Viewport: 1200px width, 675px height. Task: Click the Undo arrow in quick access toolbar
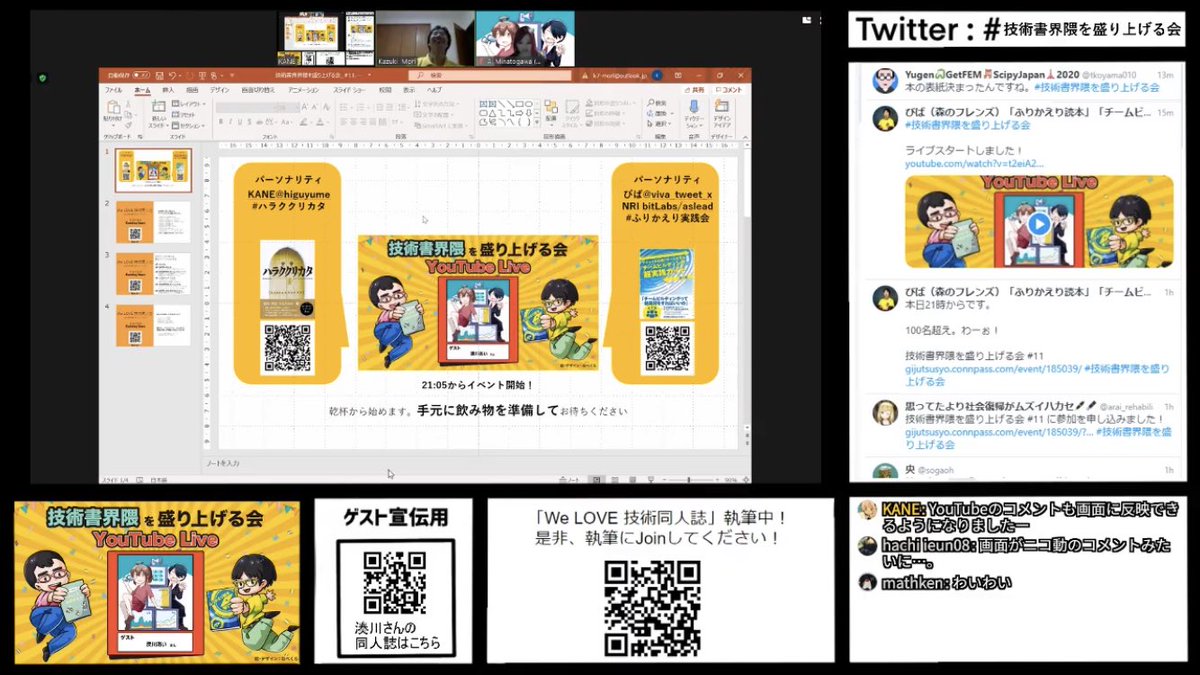click(x=172, y=75)
